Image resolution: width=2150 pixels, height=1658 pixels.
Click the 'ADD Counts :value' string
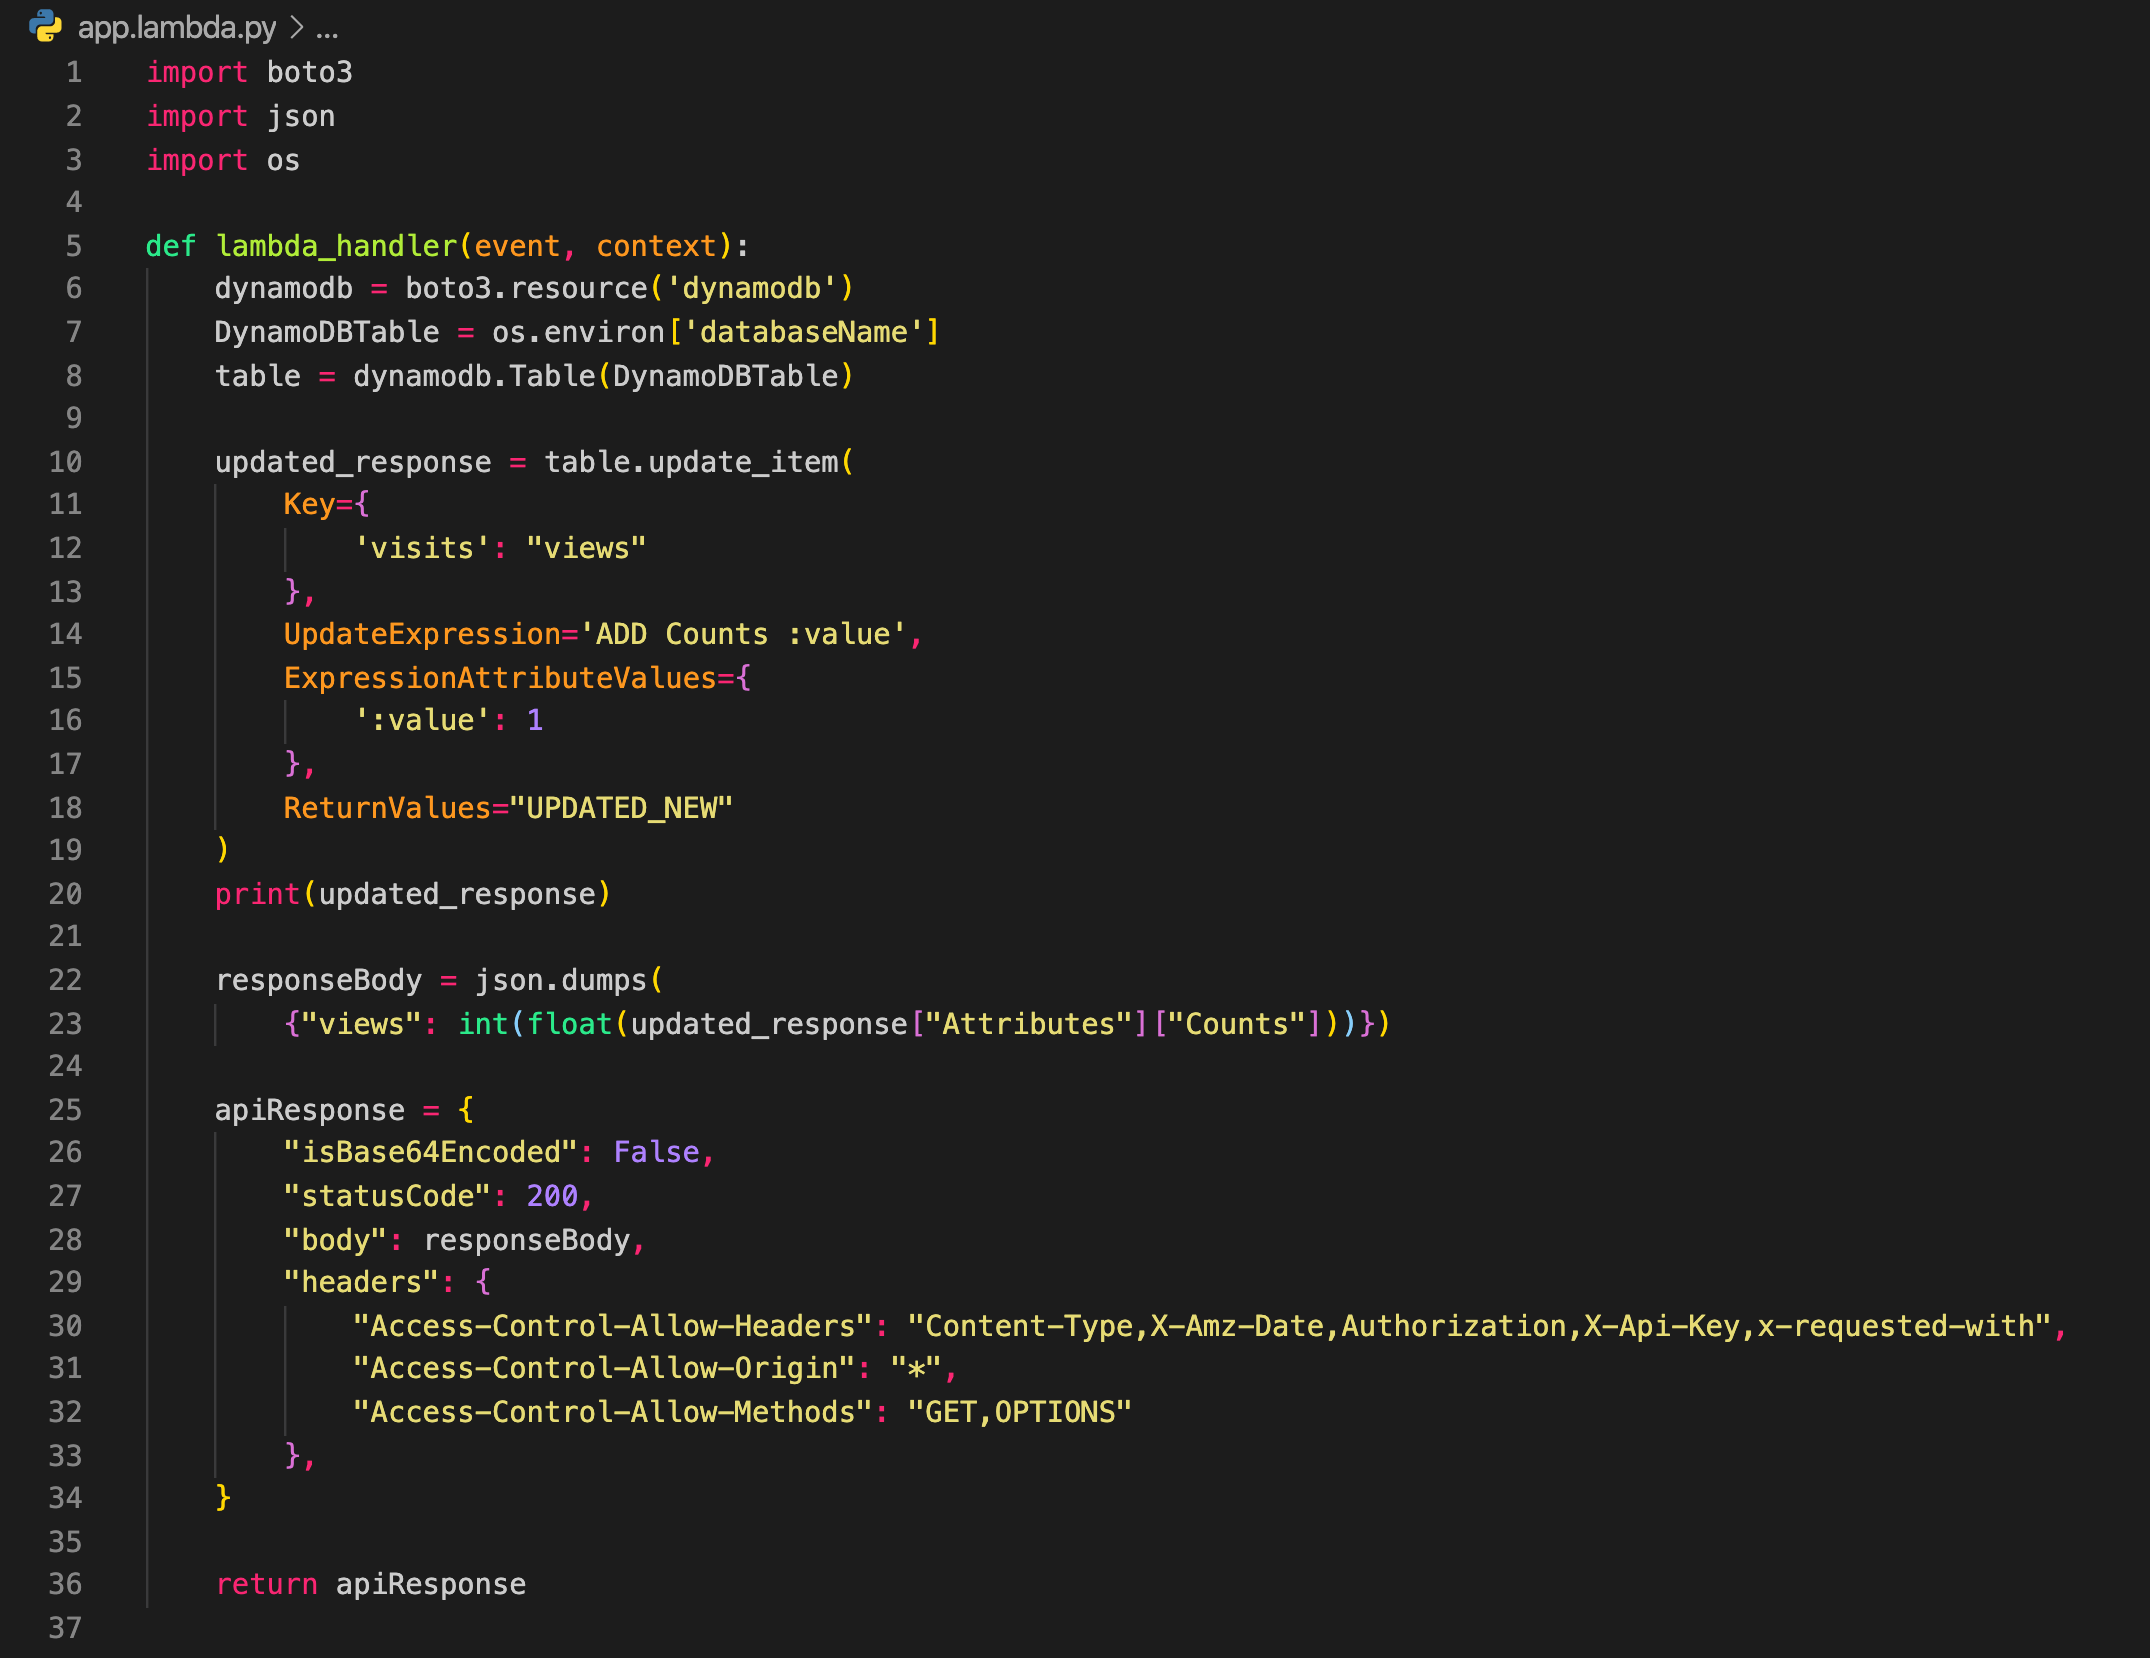click(x=743, y=635)
